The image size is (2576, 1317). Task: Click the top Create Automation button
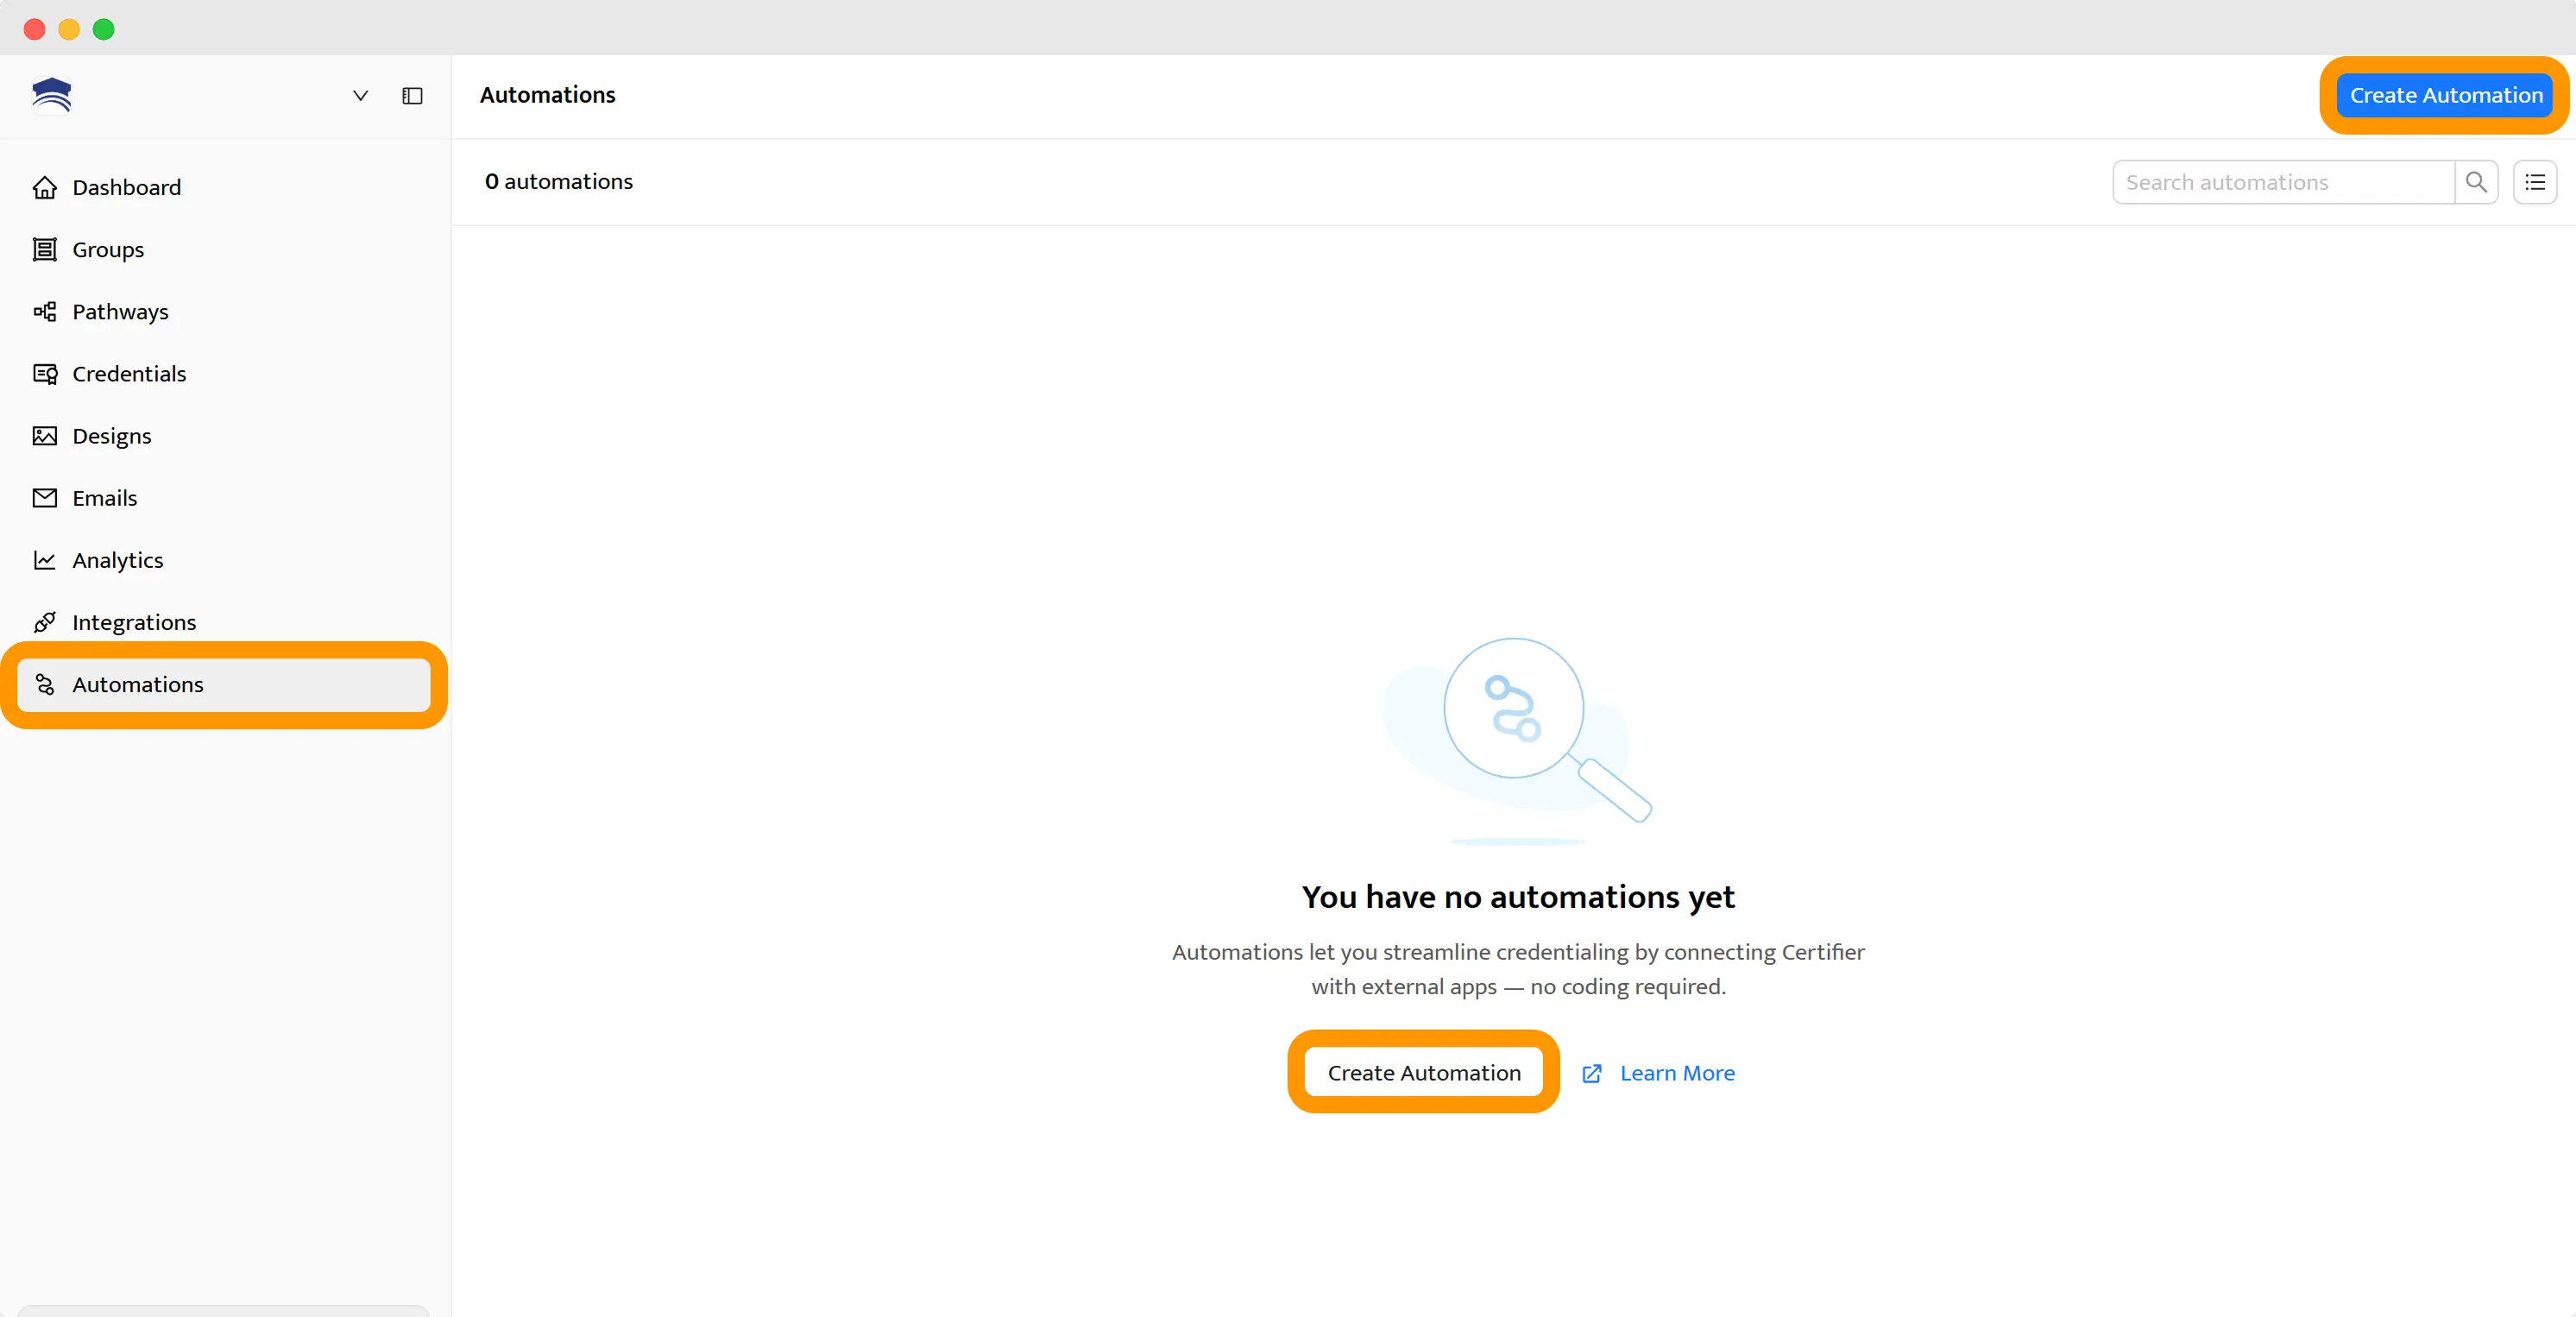coord(2443,95)
